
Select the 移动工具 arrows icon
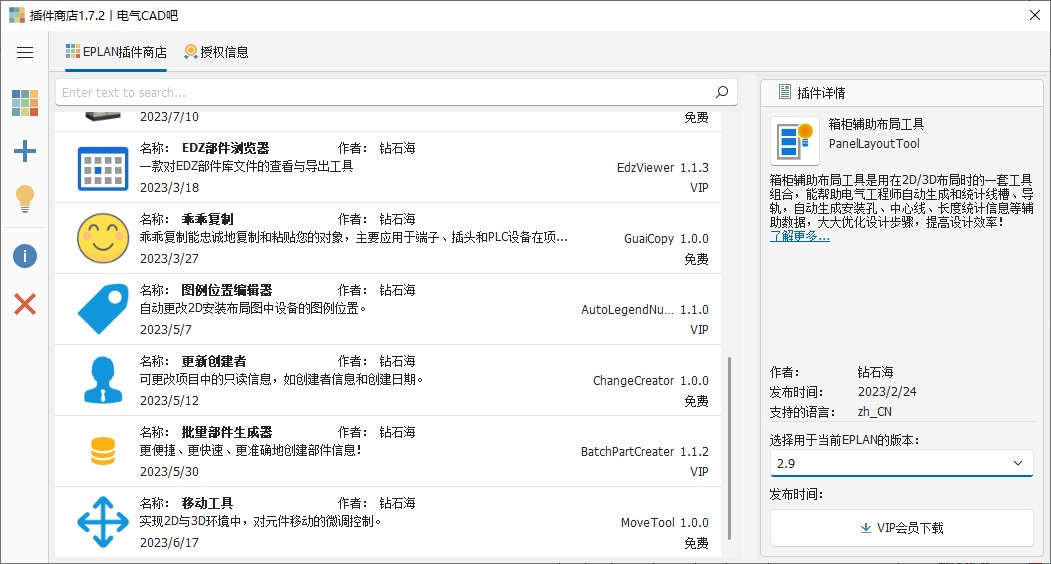pyautogui.click(x=103, y=522)
